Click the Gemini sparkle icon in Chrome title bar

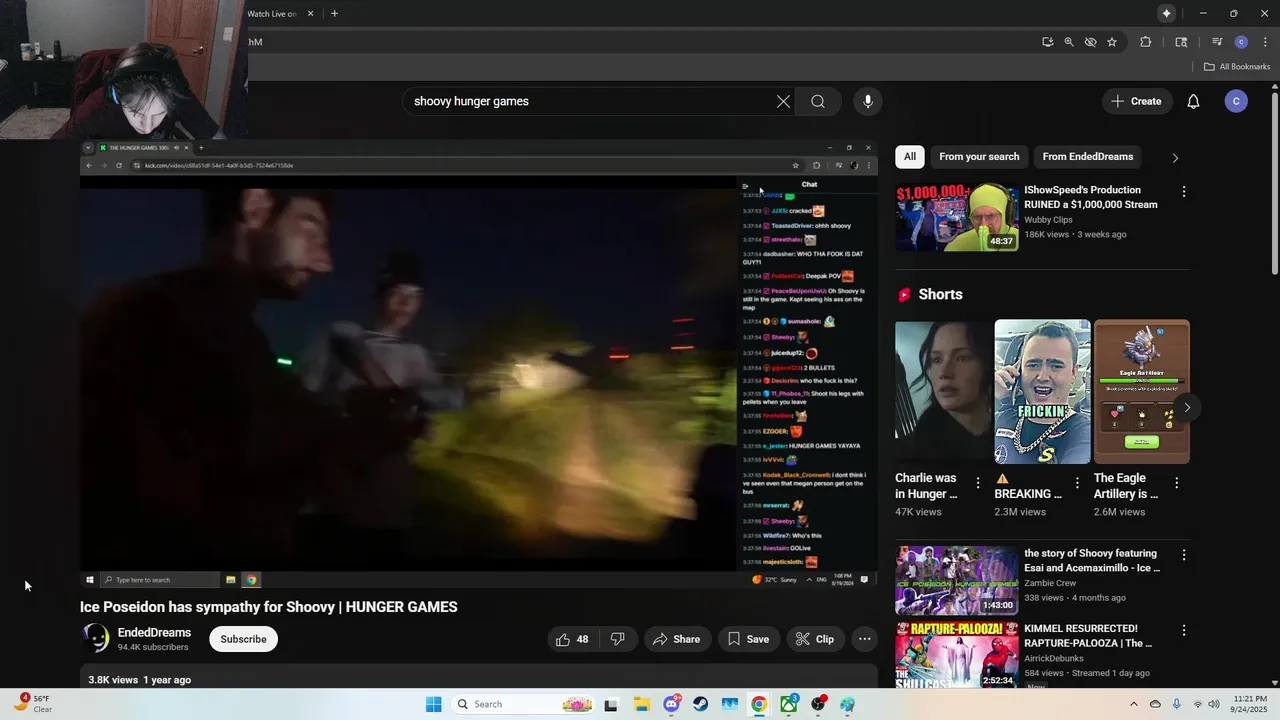1166,14
